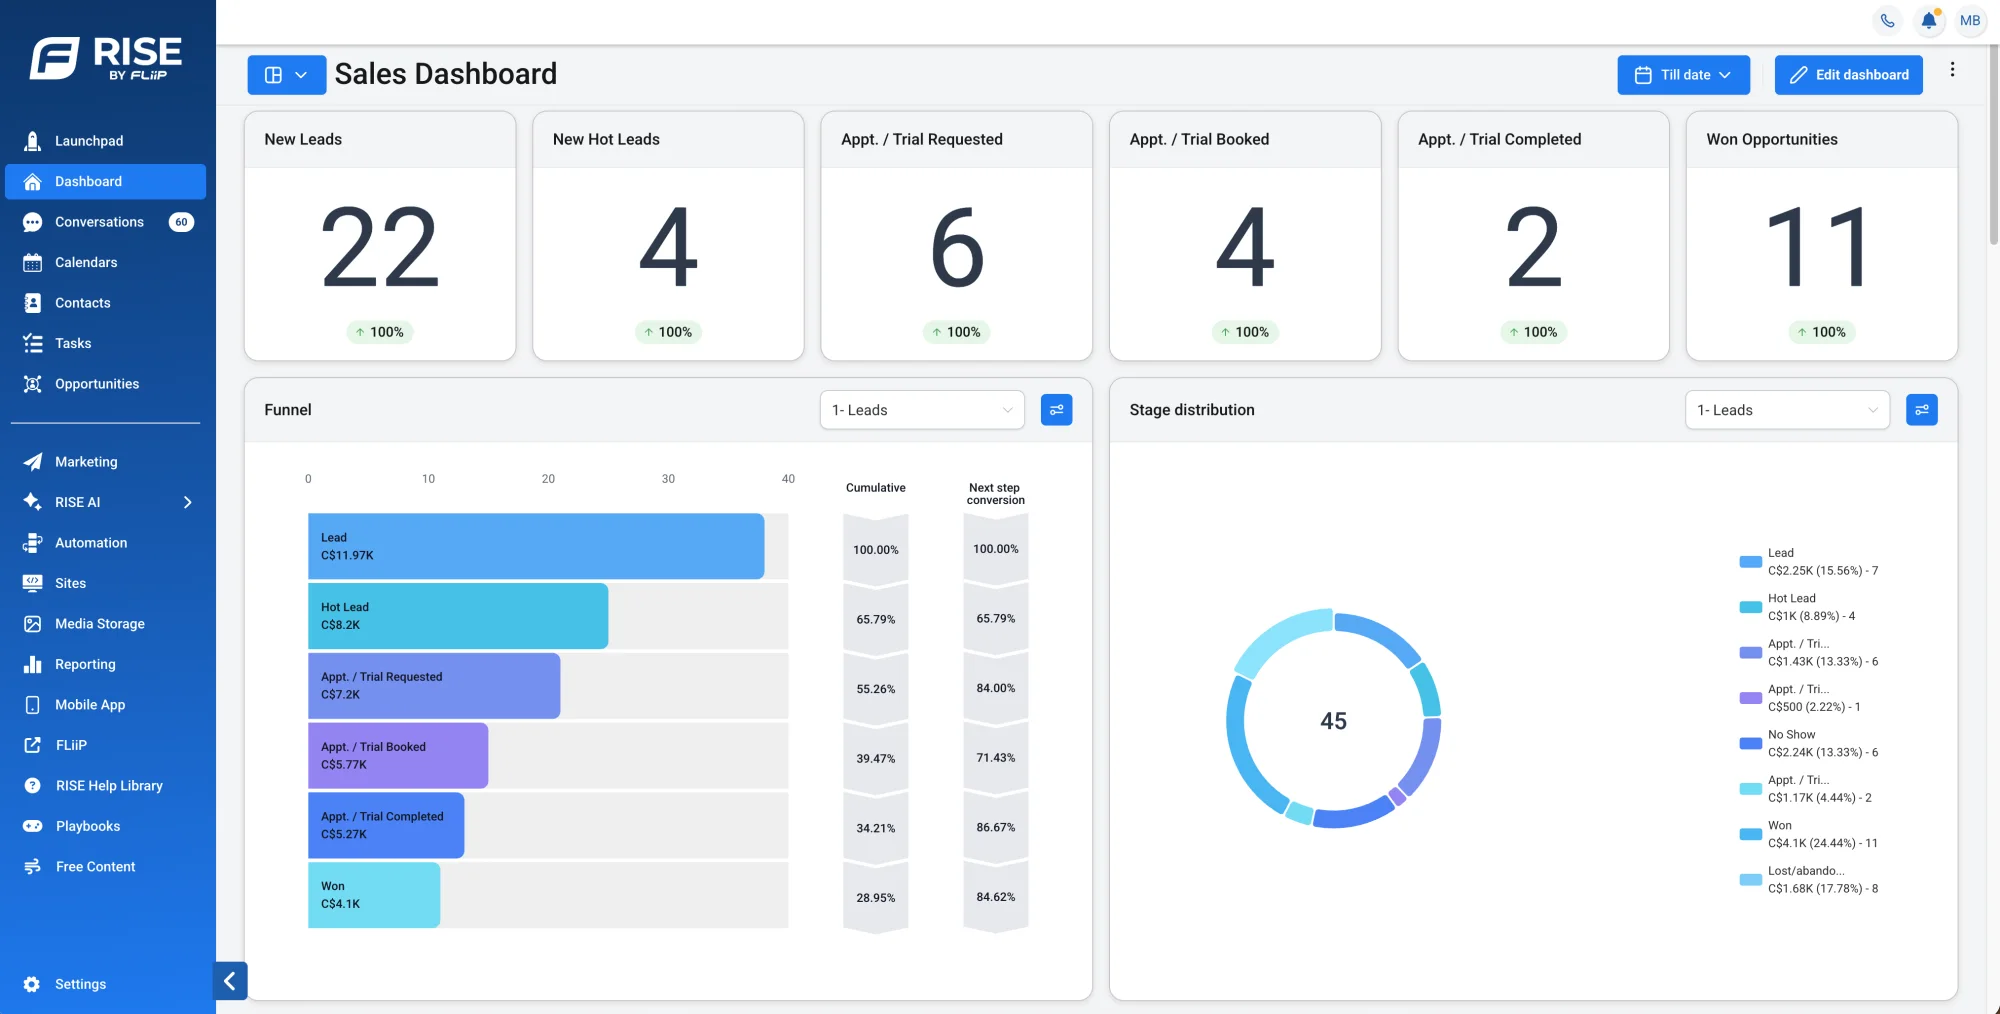The width and height of the screenshot is (2000, 1014).
Task: Click No Show legend color swatch
Action: pos(1750,743)
